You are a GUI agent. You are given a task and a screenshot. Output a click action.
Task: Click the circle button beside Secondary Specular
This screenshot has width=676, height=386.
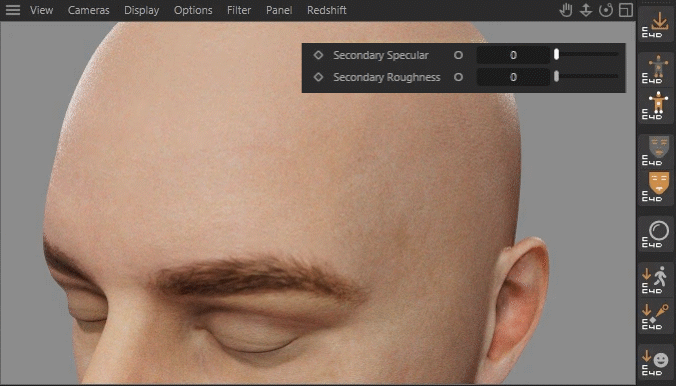(458, 55)
